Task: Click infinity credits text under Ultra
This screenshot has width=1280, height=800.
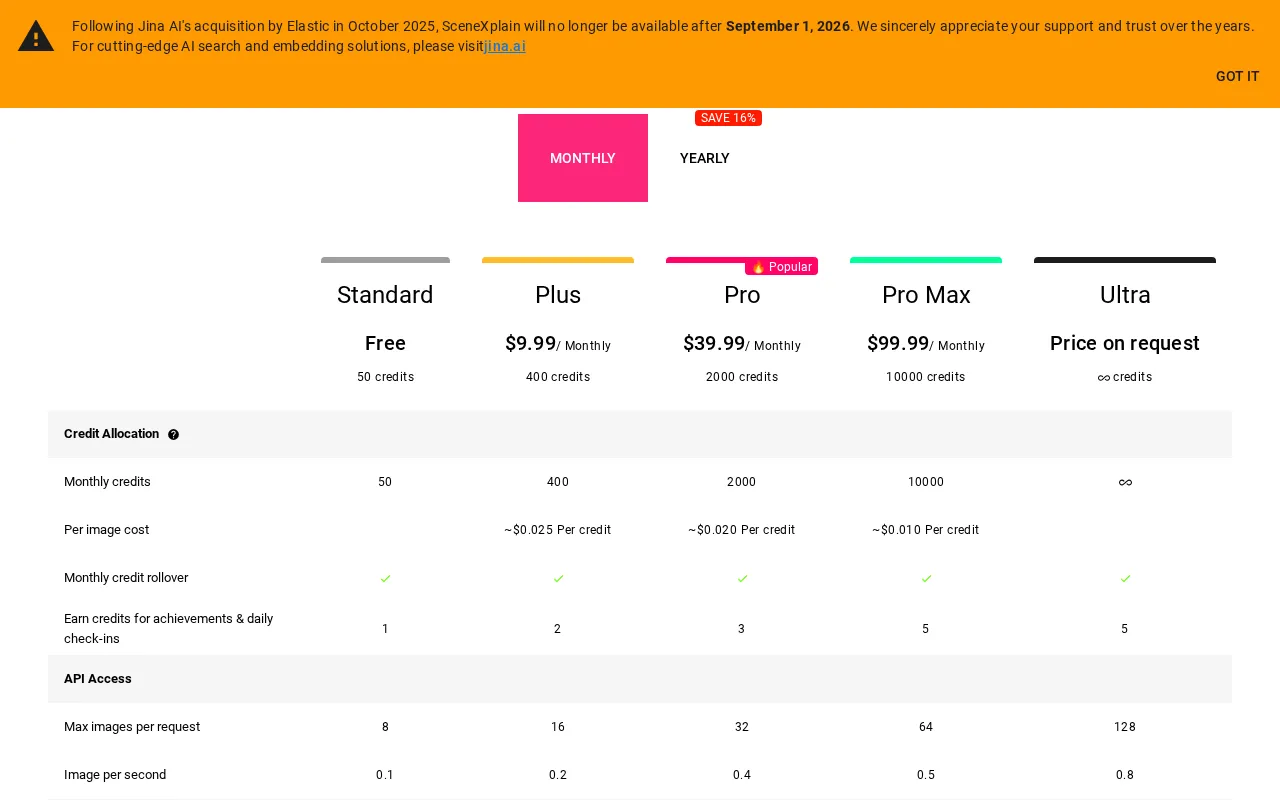Action: click(1125, 377)
